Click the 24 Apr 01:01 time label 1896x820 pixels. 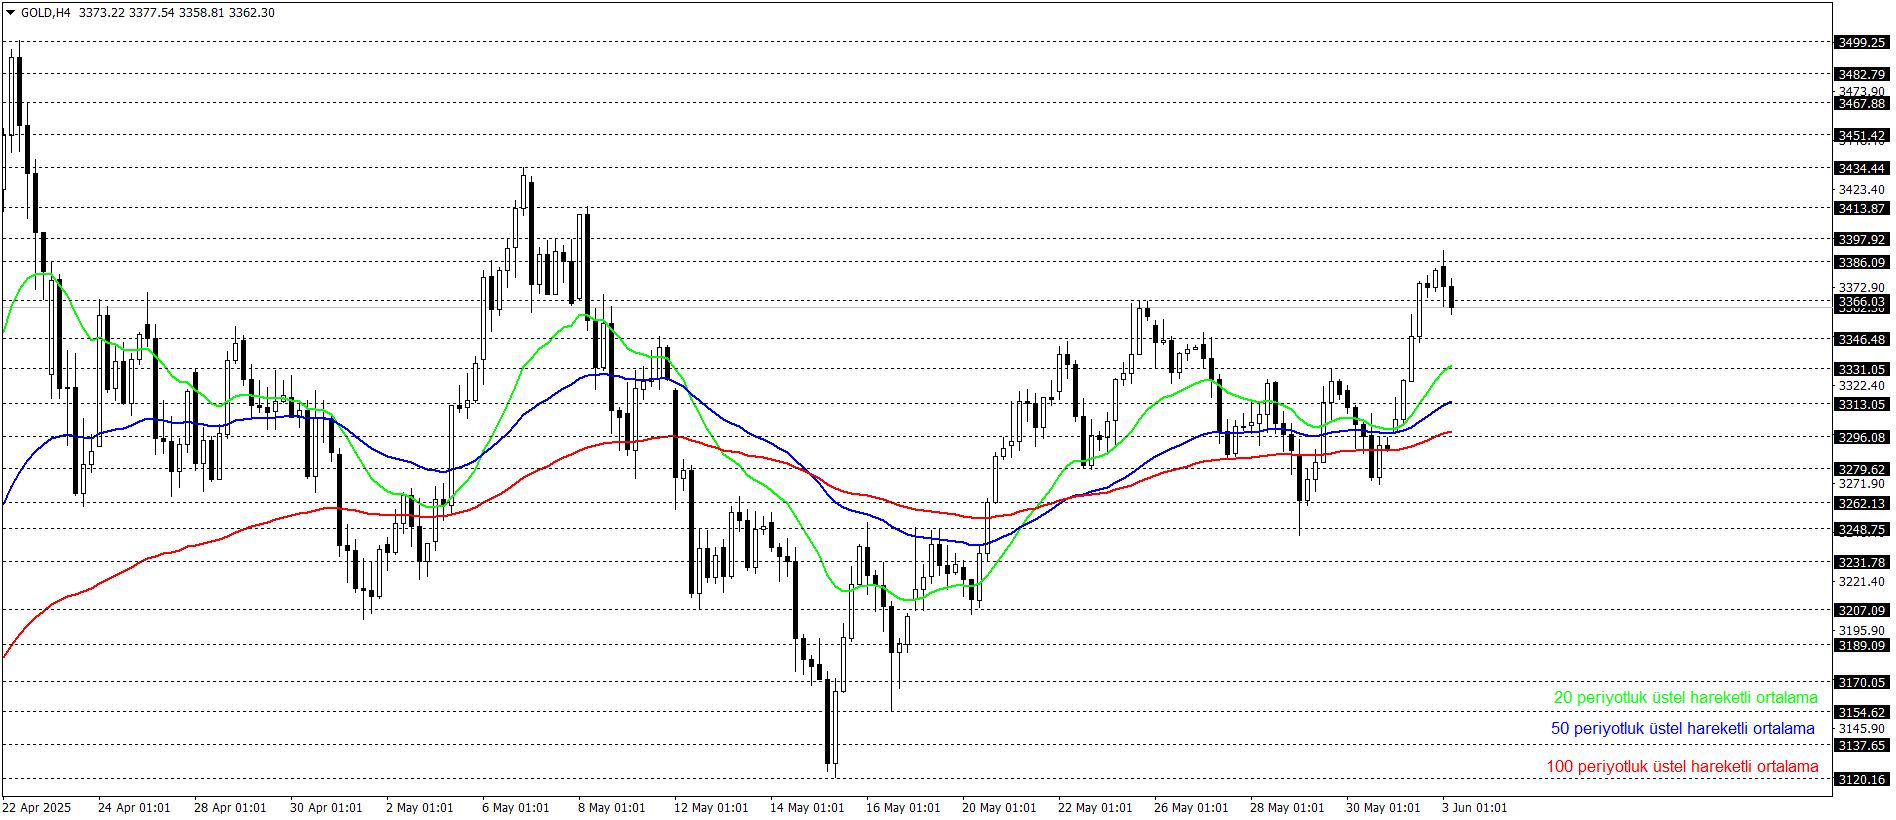tap(134, 807)
